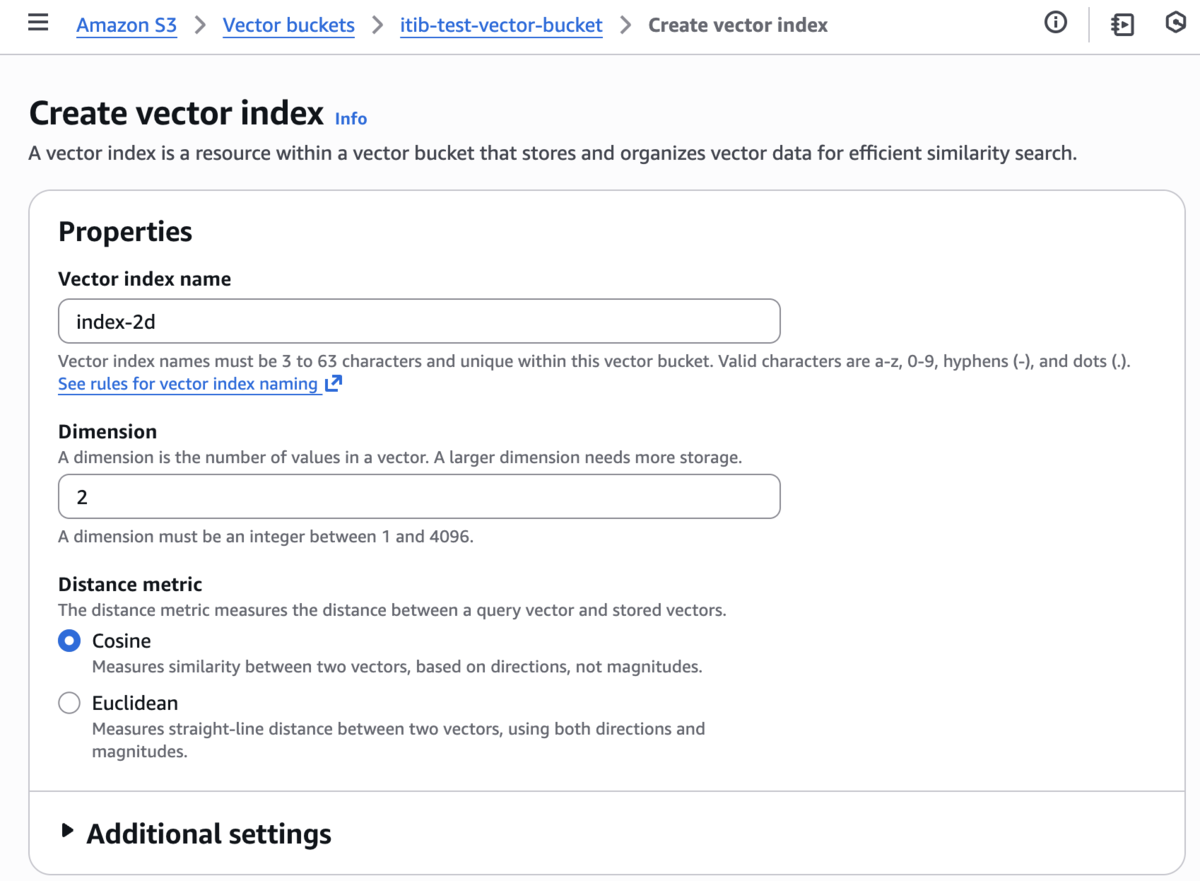Image resolution: width=1200 pixels, height=881 pixels.
Task: Go to Amazon S3 breadcrumb
Action: click(127, 25)
